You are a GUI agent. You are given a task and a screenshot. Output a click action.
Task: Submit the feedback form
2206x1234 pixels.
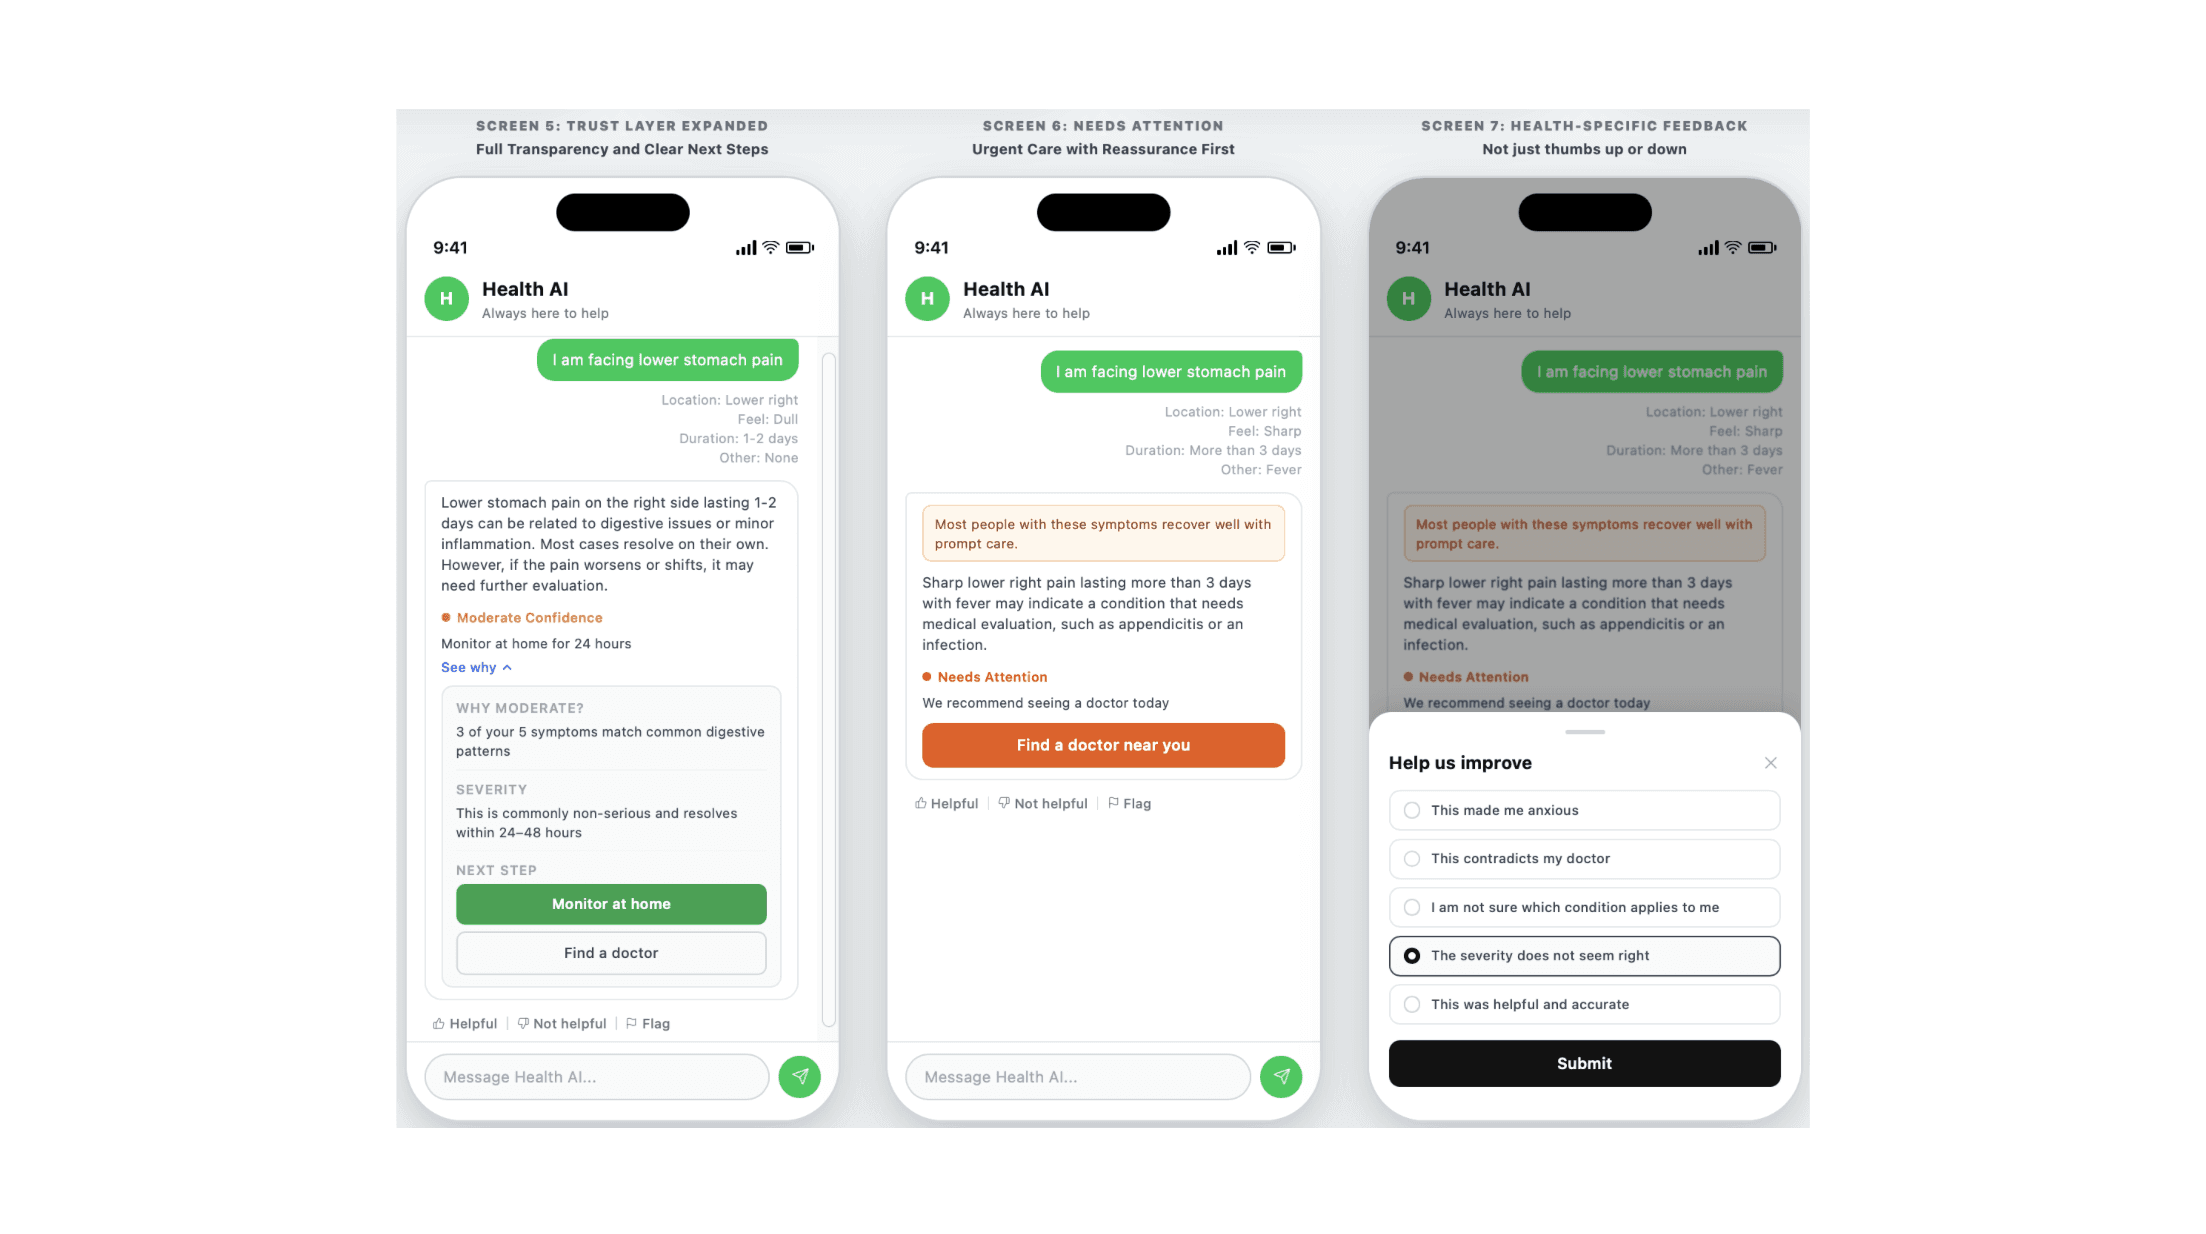click(x=1584, y=1064)
